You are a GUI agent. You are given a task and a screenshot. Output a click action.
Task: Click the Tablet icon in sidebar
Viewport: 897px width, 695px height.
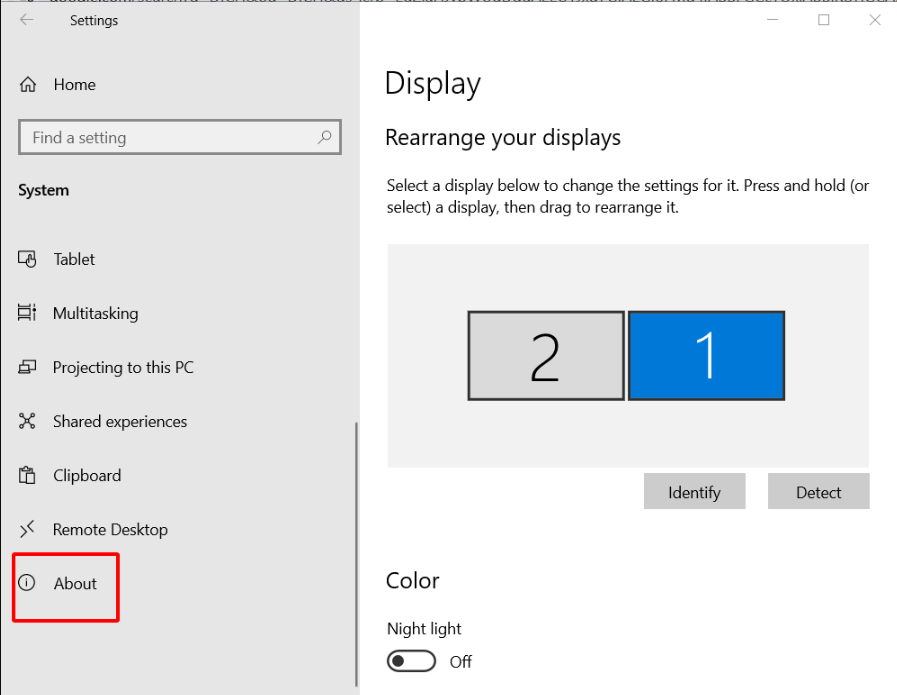click(28, 259)
